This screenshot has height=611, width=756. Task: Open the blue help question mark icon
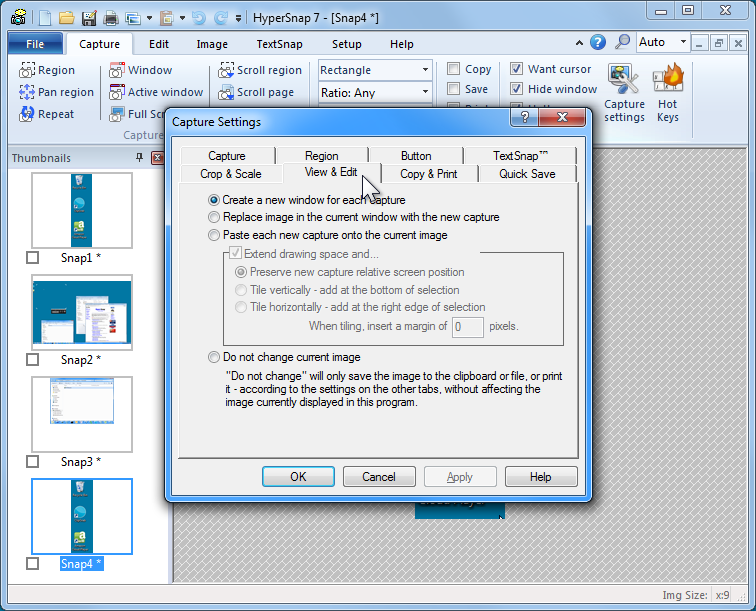pos(598,43)
